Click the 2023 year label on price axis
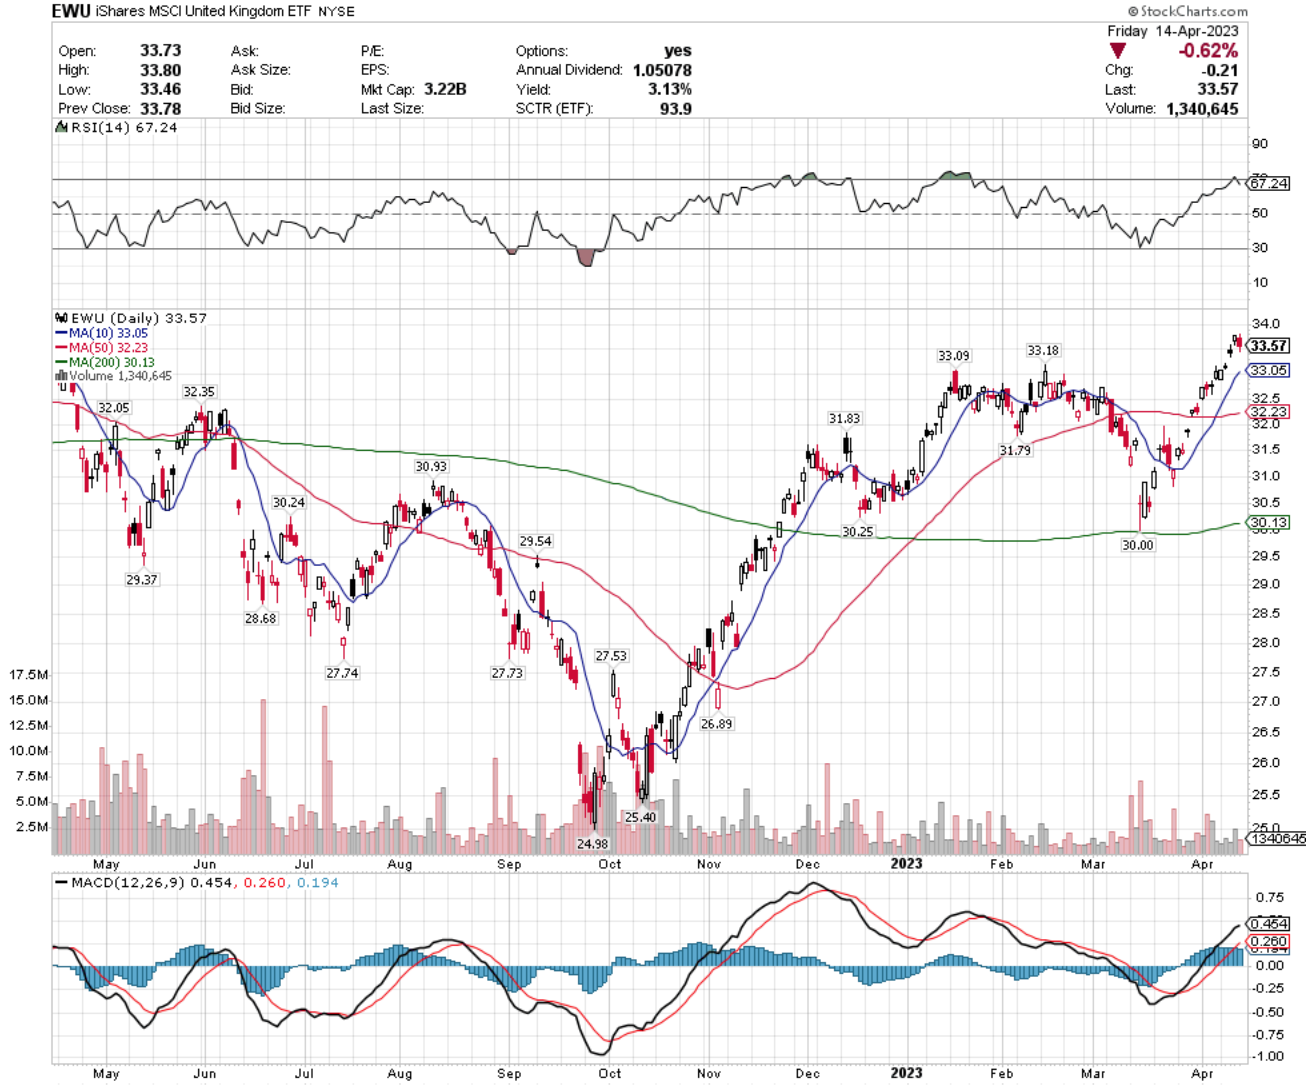Image resolution: width=1310 pixels, height=1088 pixels. (906, 863)
